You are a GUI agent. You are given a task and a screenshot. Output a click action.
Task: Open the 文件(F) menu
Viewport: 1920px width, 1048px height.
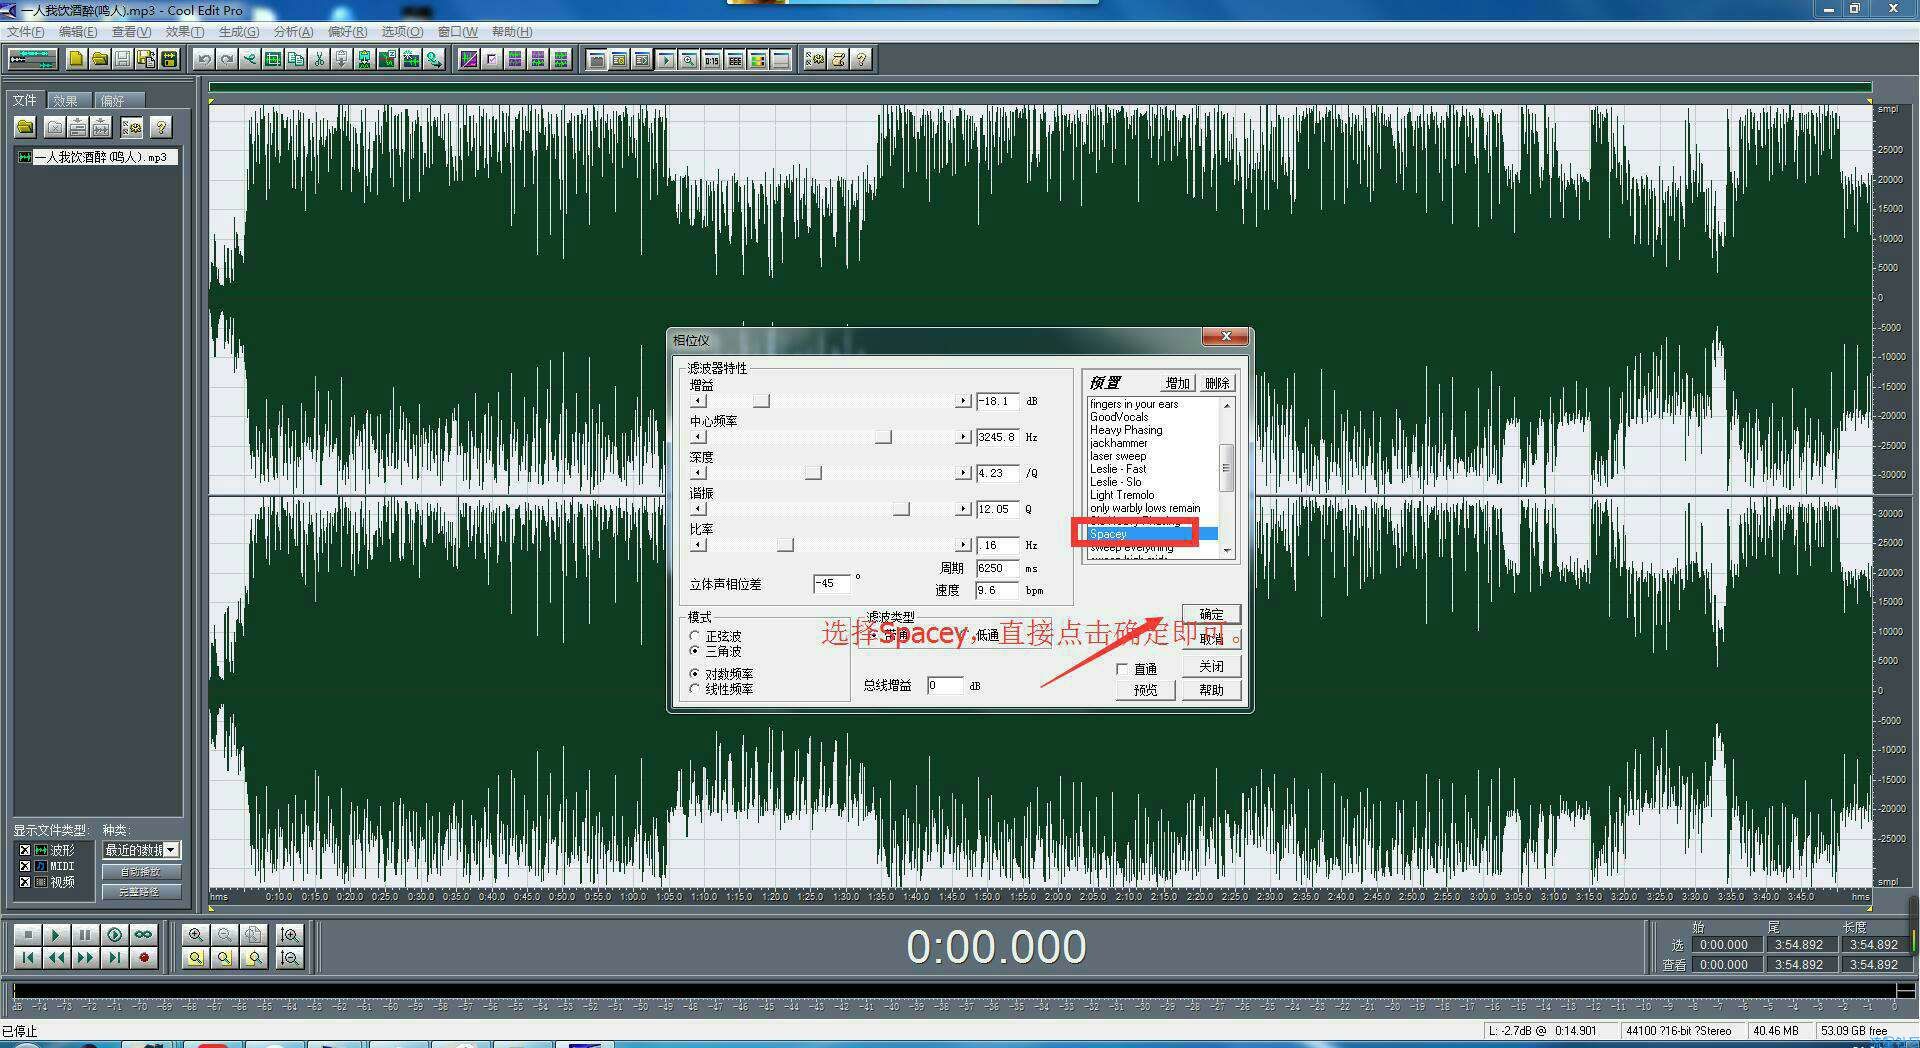tap(26, 32)
